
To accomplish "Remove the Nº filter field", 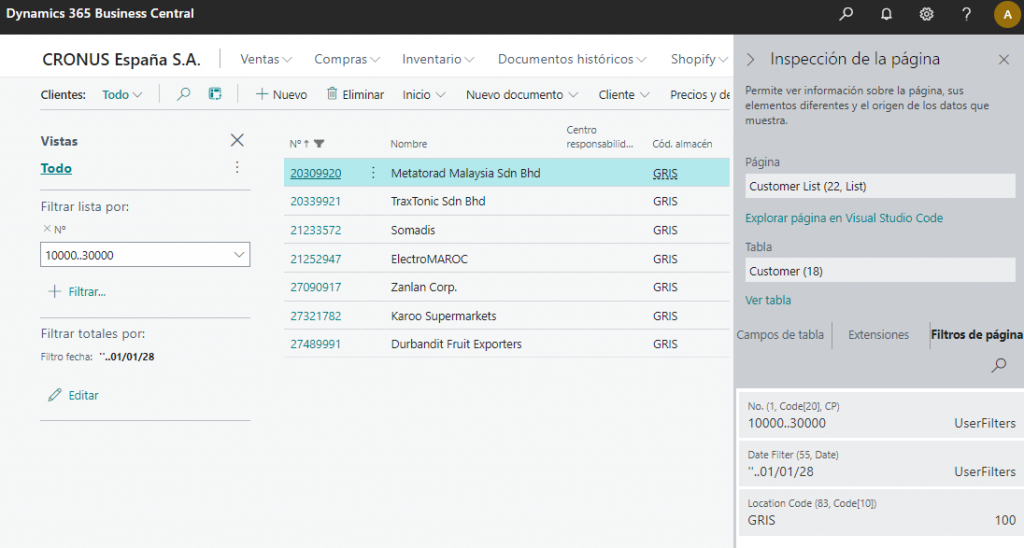I will point(46,229).
